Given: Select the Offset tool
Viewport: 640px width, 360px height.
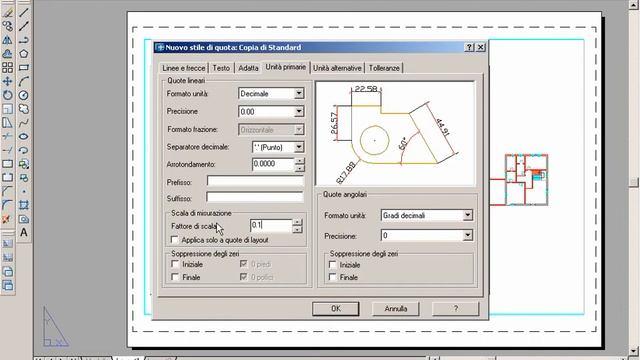Looking at the screenshot, I should pos(7,54).
